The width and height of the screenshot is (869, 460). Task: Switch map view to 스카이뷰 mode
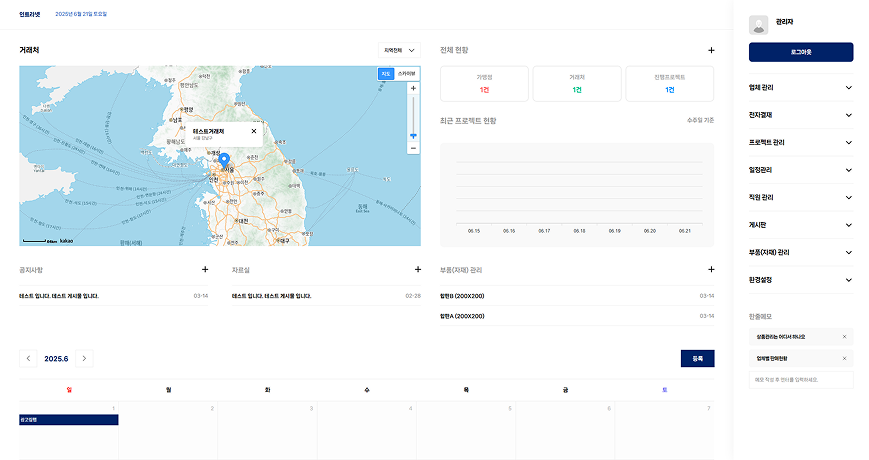click(x=406, y=74)
